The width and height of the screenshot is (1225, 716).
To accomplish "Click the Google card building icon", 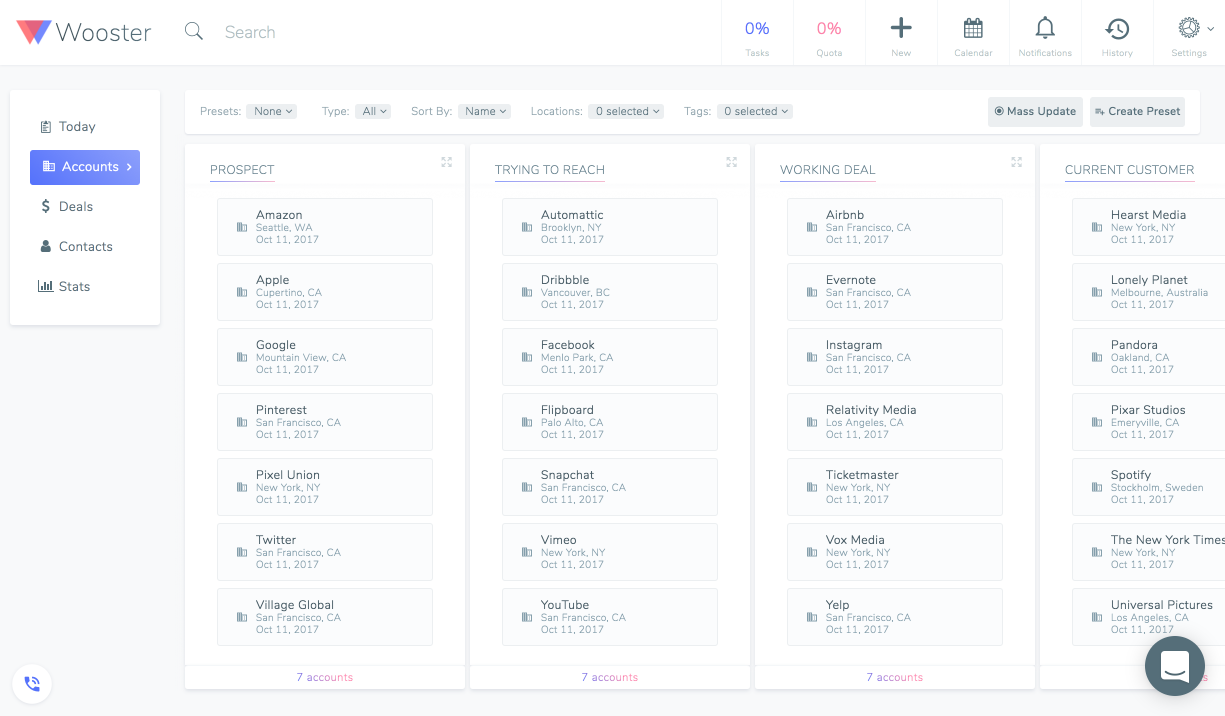I will pyautogui.click(x=241, y=357).
